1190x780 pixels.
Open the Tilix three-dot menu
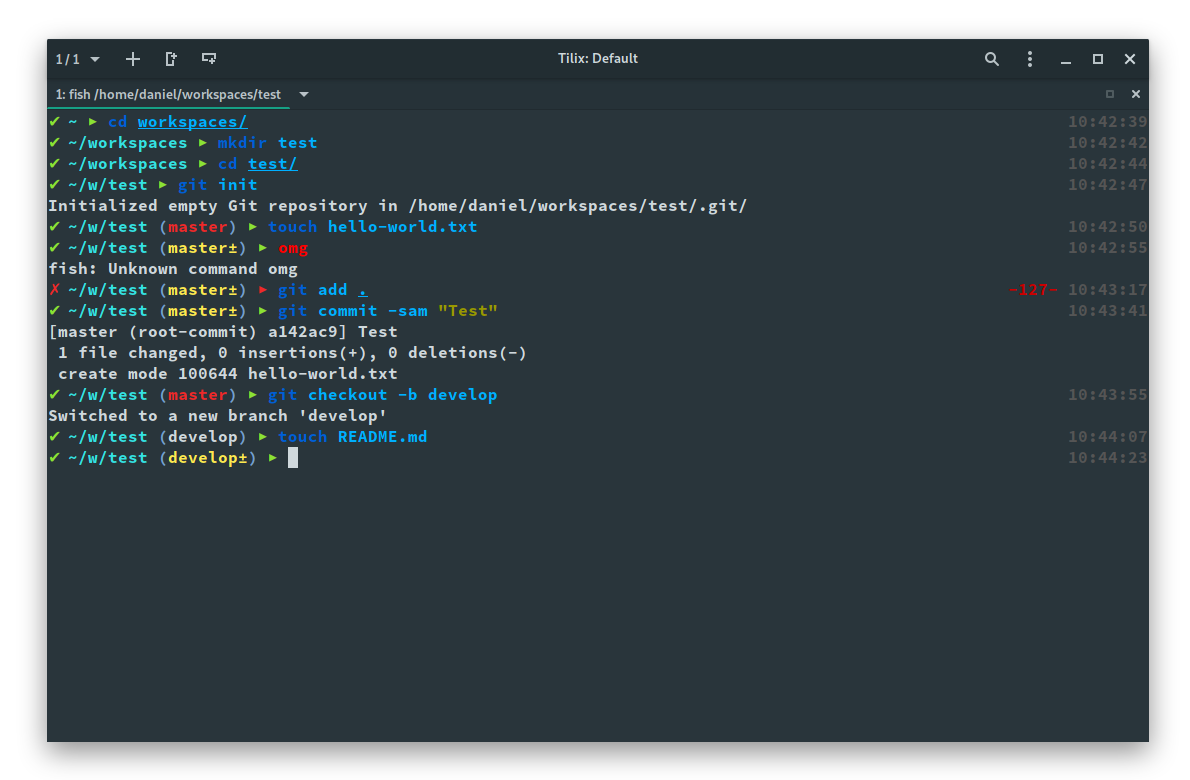tap(1030, 59)
